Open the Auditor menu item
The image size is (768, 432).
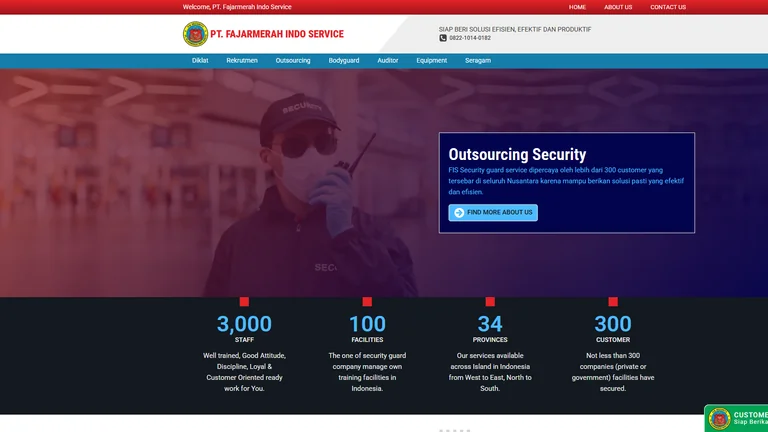[x=387, y=61]
